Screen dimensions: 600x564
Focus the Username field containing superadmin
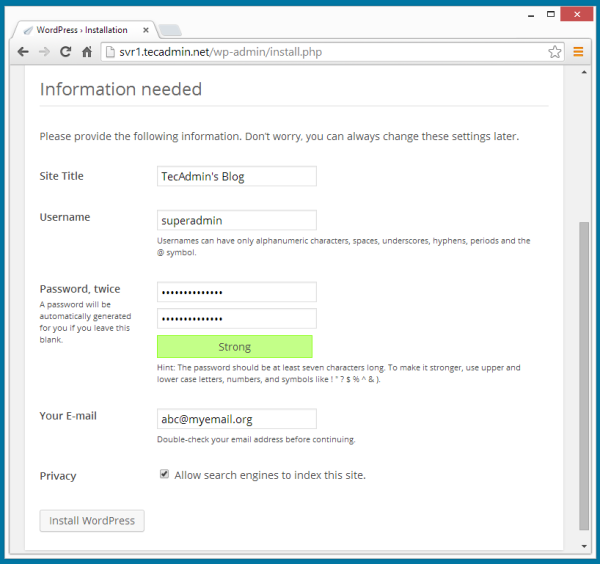pos(236,220)
